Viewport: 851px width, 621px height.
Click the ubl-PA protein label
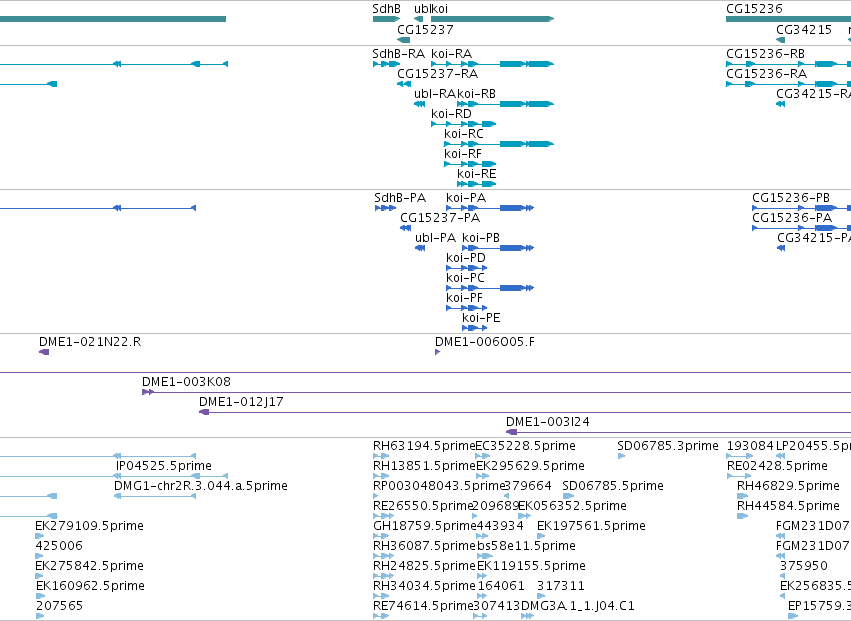point(435,238)
